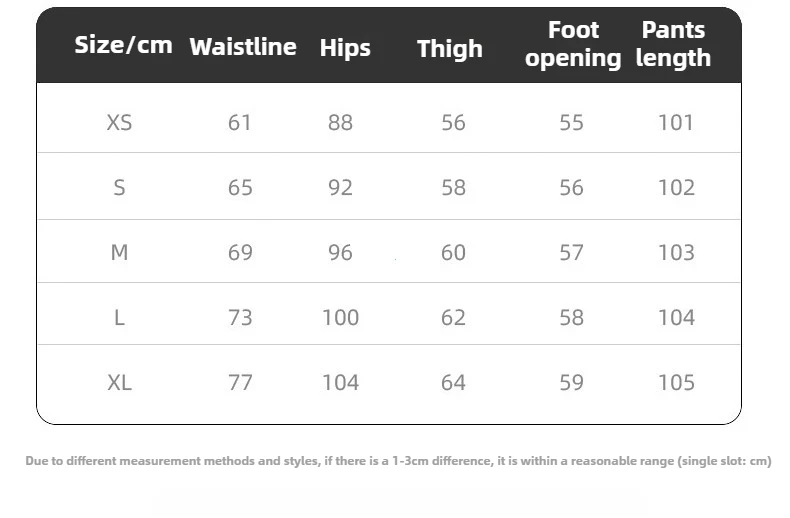Select waistline value 77 in XL row
Screen dimensions: 790x518
[x=240, y=383]
